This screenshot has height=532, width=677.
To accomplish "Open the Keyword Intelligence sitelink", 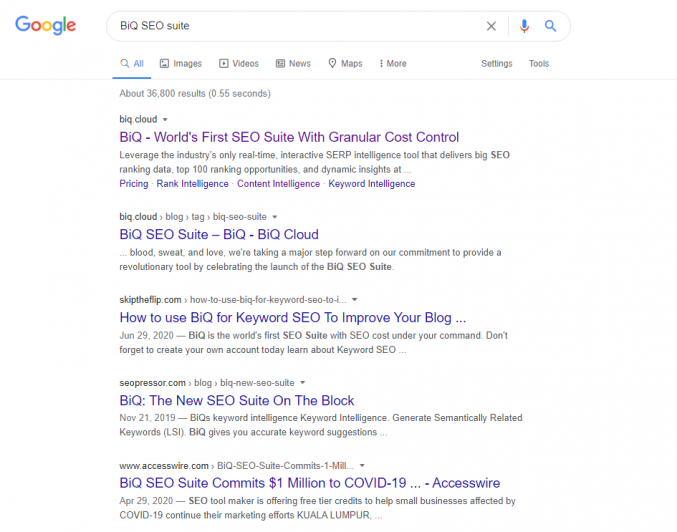I will (372, 184).
